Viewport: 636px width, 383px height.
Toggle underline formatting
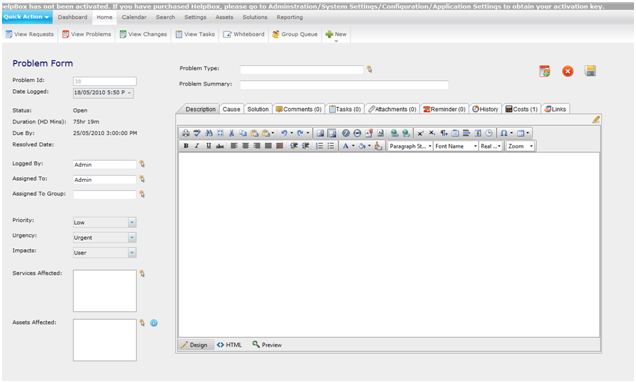click(208, 146)
